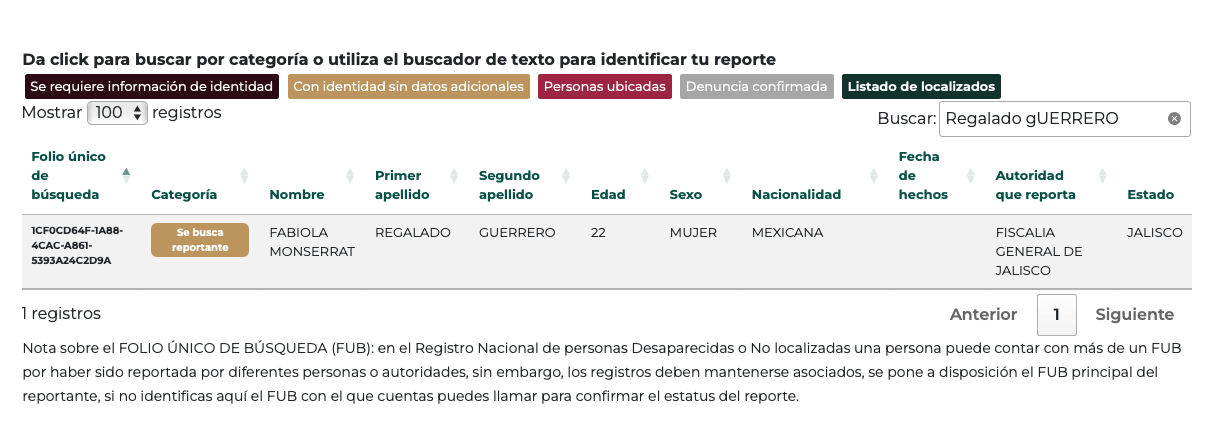Open the 'Listado de localizados' list
The image size is (1218, 427).
tap(921, 87)
